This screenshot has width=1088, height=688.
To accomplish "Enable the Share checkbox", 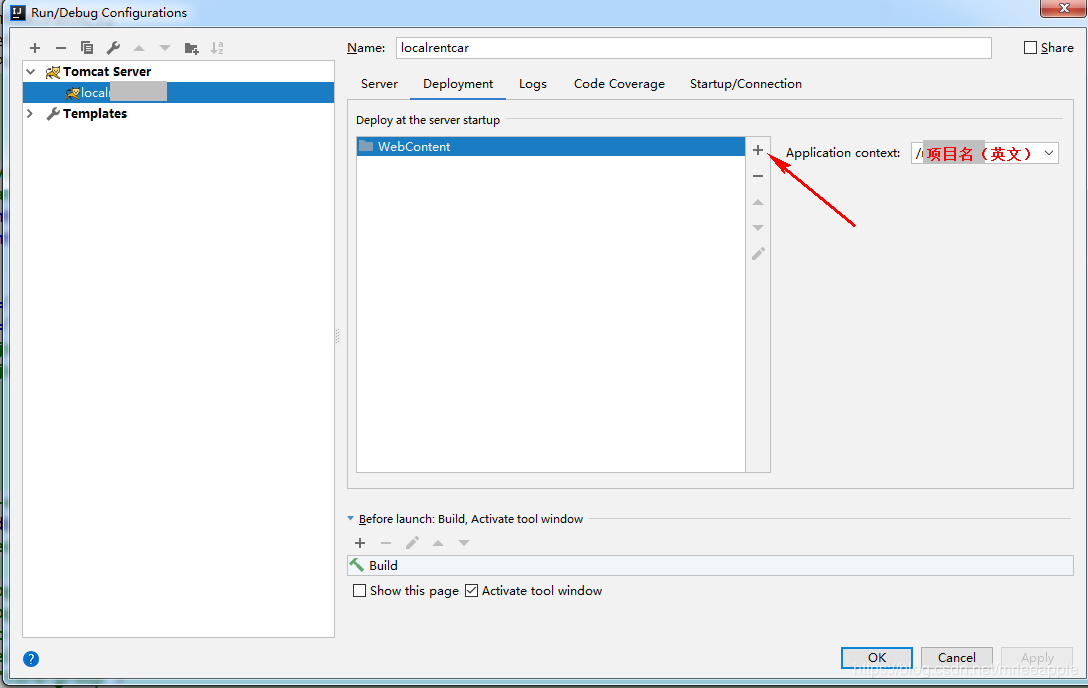I will 1030,47.
